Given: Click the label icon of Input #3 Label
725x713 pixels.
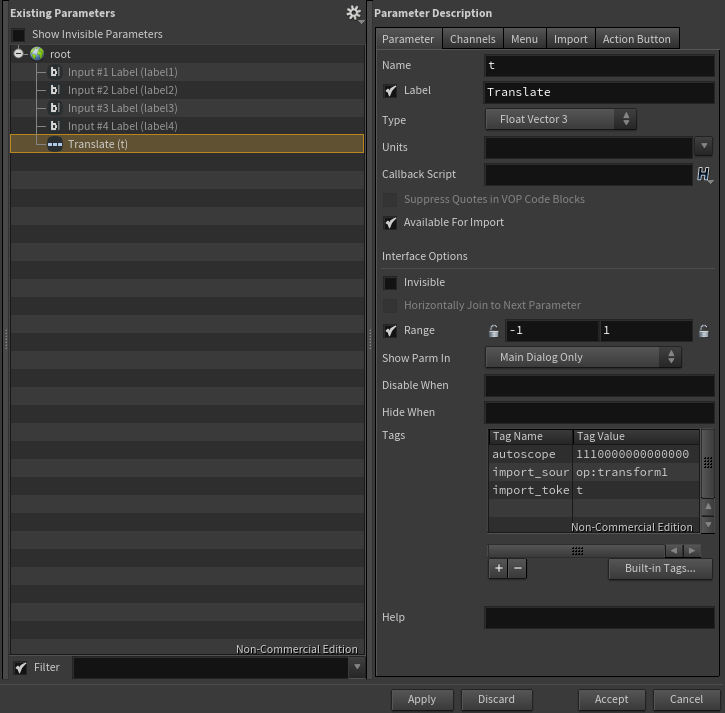Looking at the screenshot, I should click(55, 108).
